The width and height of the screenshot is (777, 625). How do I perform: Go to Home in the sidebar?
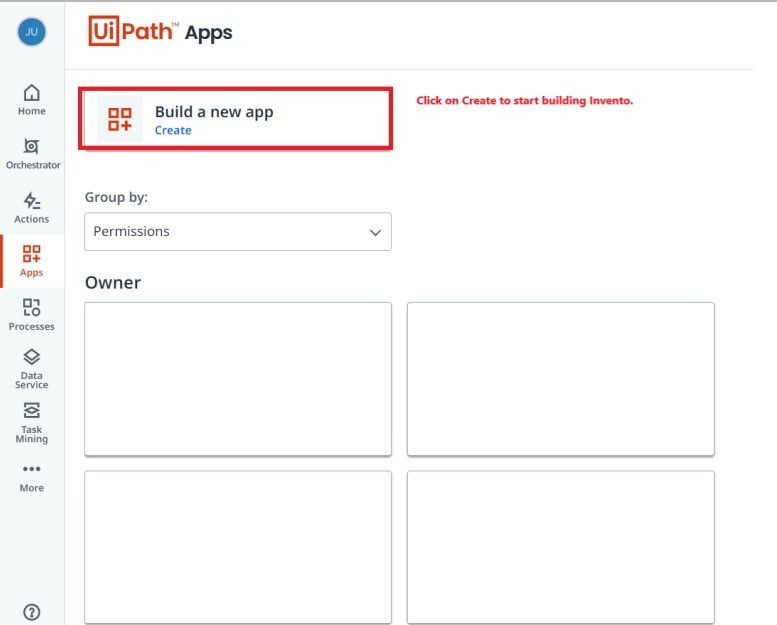click(x=32, y=100)
